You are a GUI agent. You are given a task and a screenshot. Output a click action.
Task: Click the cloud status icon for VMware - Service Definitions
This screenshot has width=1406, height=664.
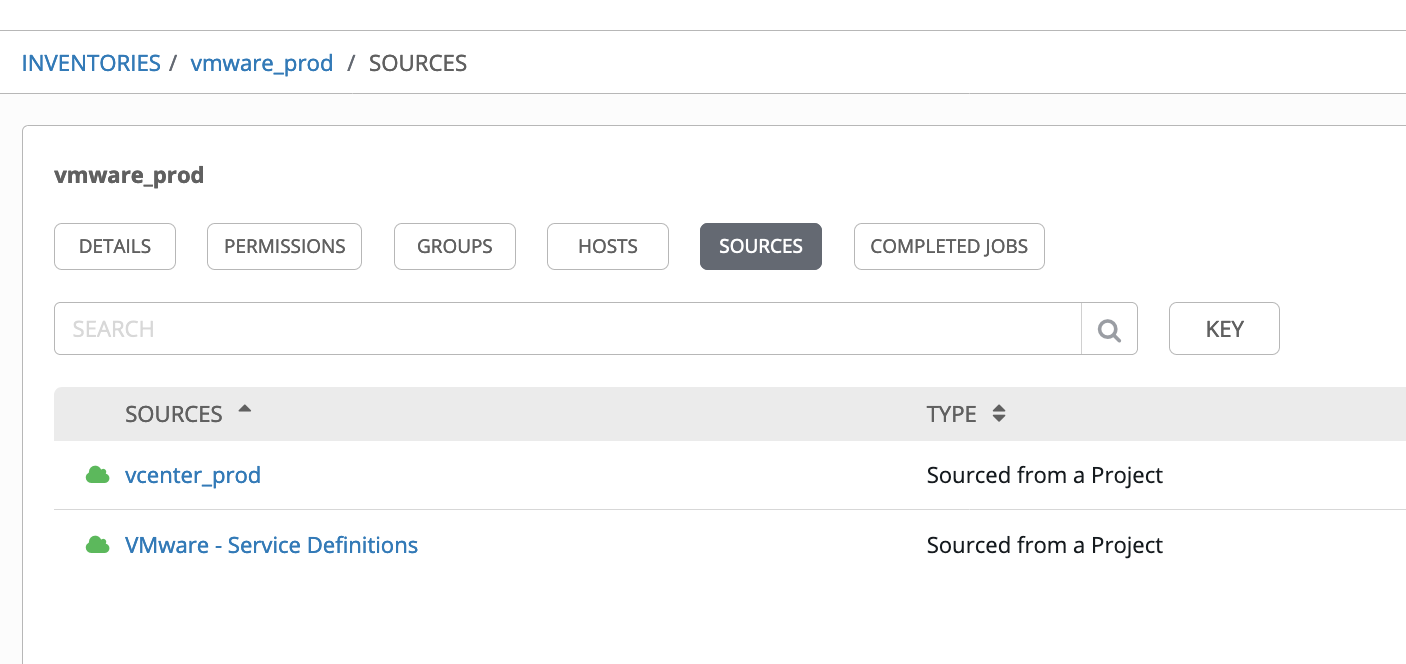(97, 545)
